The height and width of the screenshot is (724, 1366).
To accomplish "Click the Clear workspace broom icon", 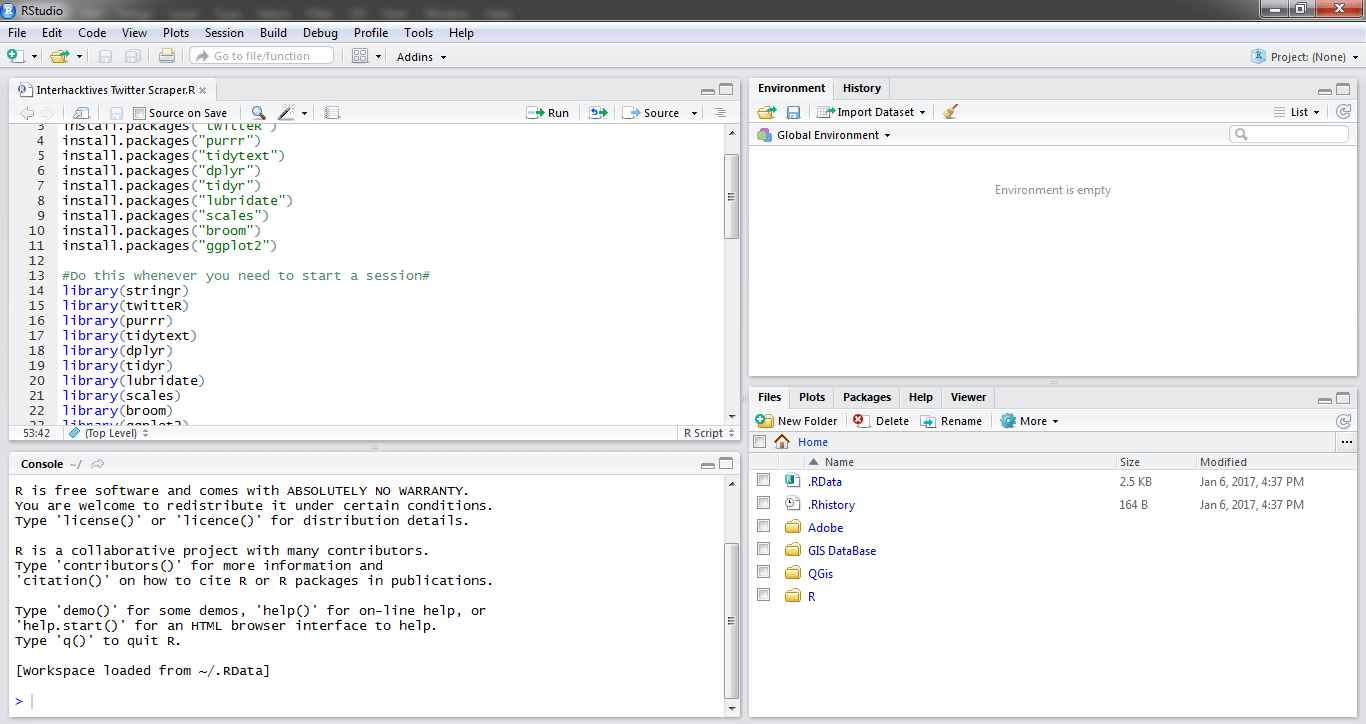I will [x=950, y=112].
